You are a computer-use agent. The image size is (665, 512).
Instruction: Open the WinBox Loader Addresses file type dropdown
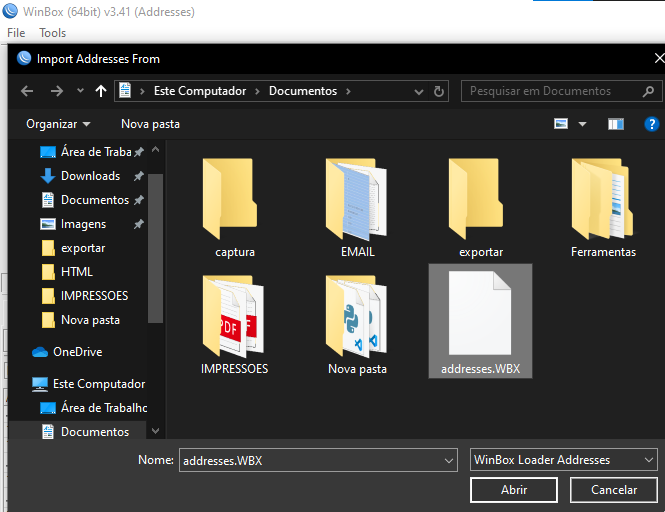[x=564, y=460]
